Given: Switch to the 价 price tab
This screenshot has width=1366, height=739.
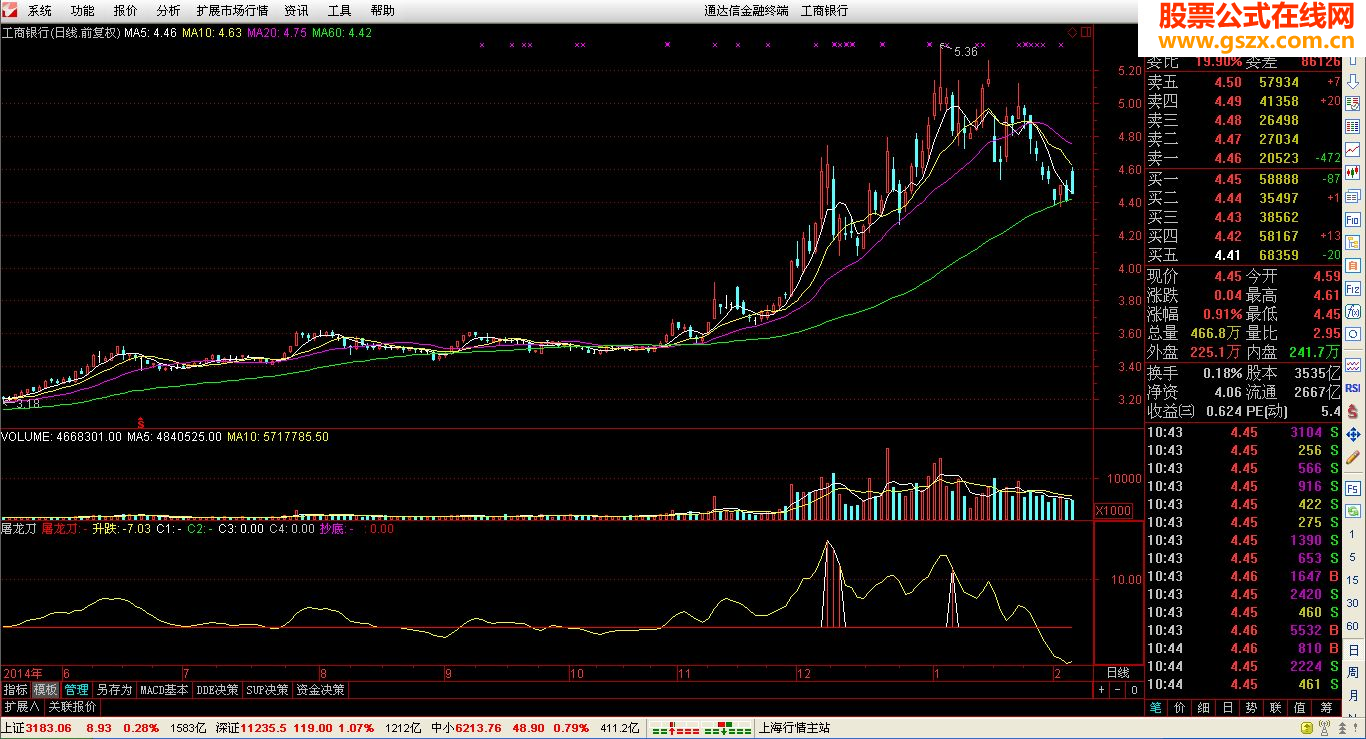Looking at the screenshot, I should click(x=1180, y=707).
